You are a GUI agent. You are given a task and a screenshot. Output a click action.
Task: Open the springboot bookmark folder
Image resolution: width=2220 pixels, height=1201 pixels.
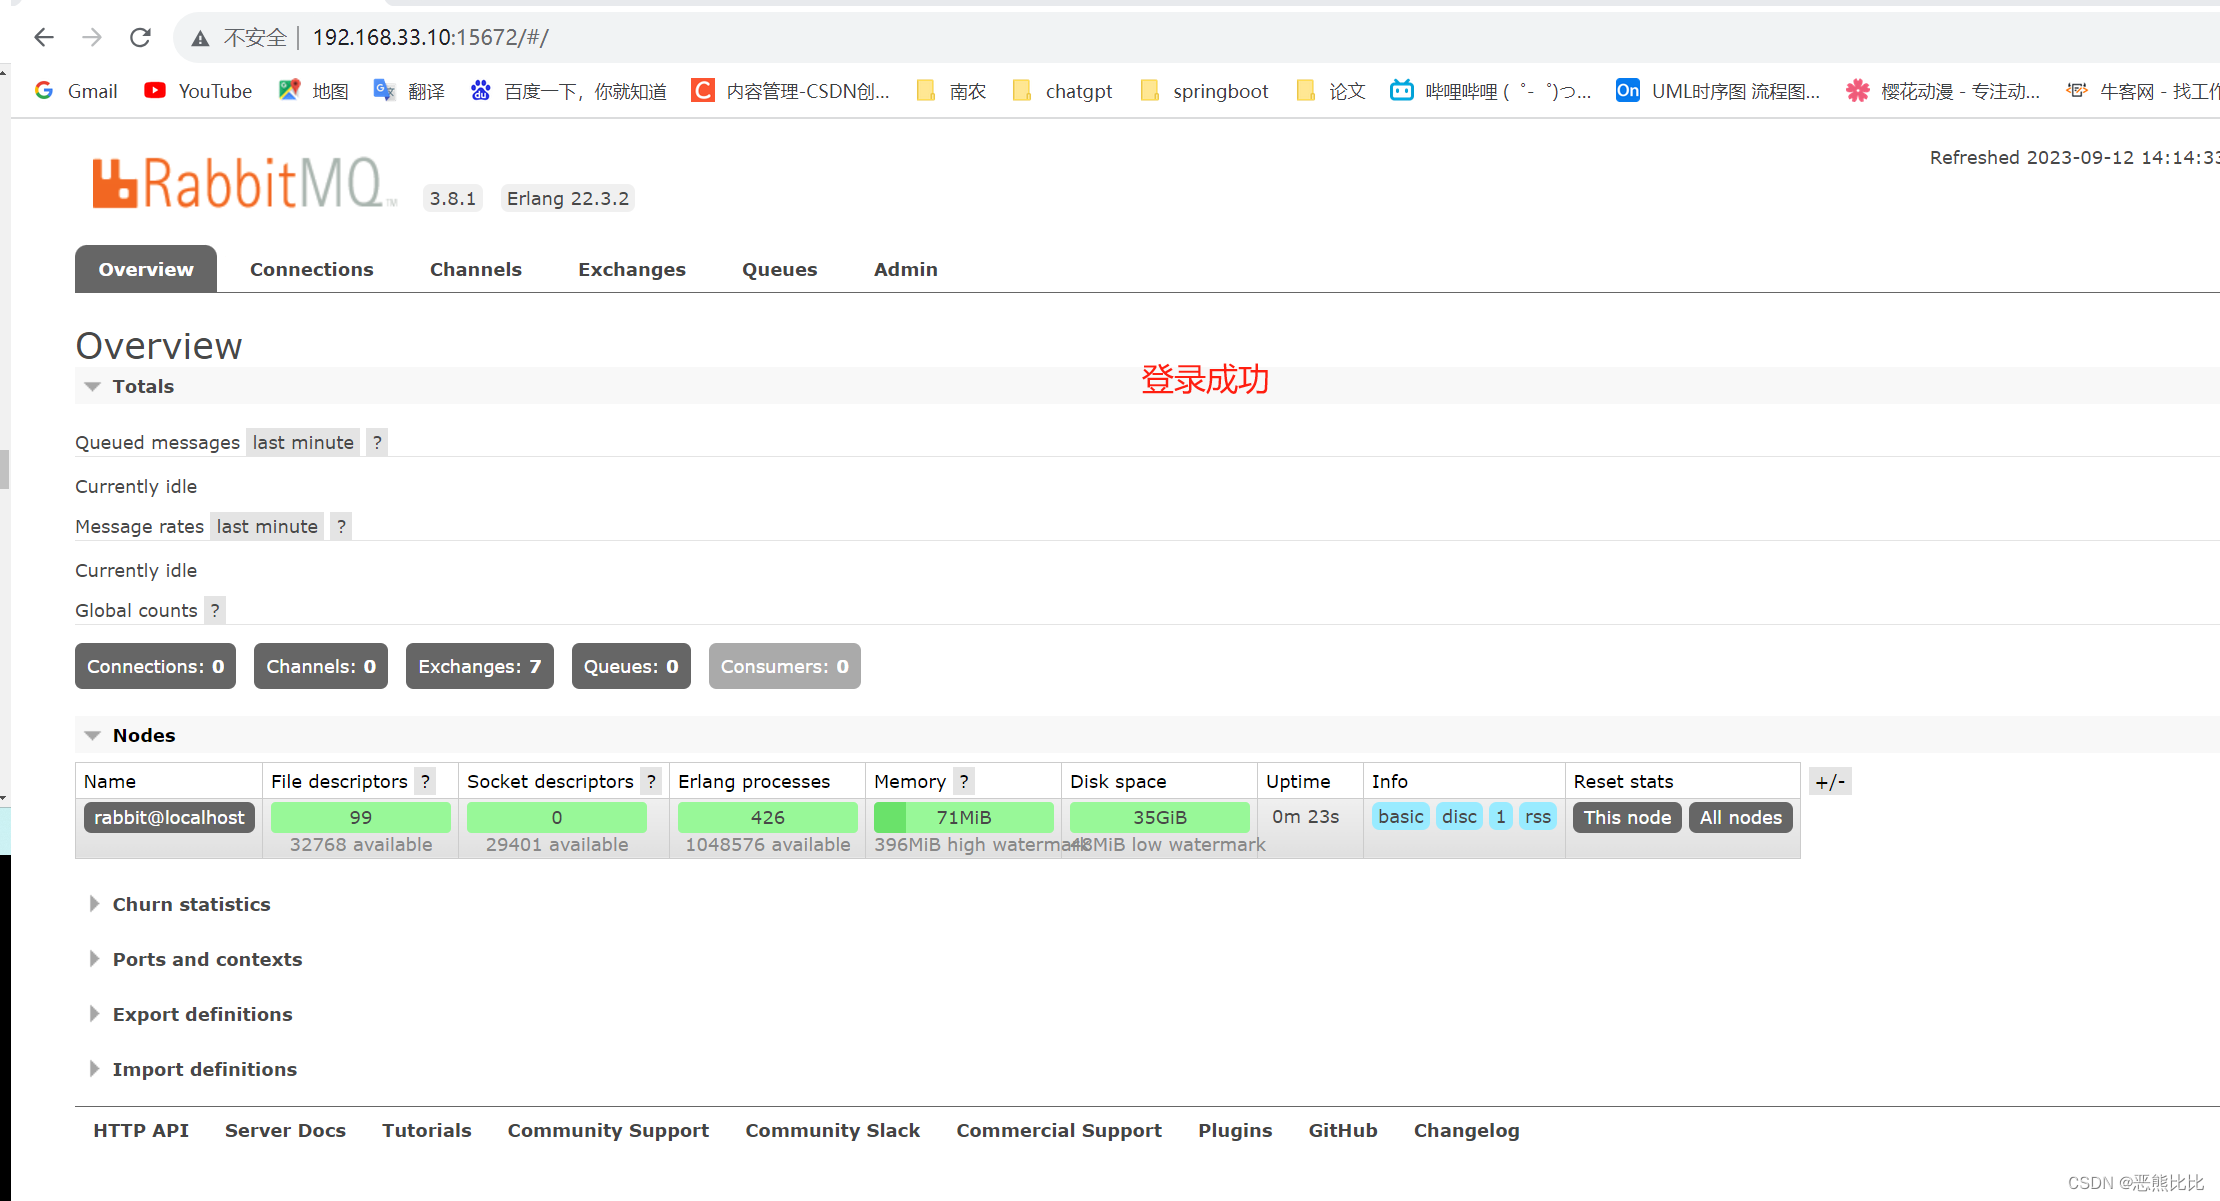(1204, 91)
